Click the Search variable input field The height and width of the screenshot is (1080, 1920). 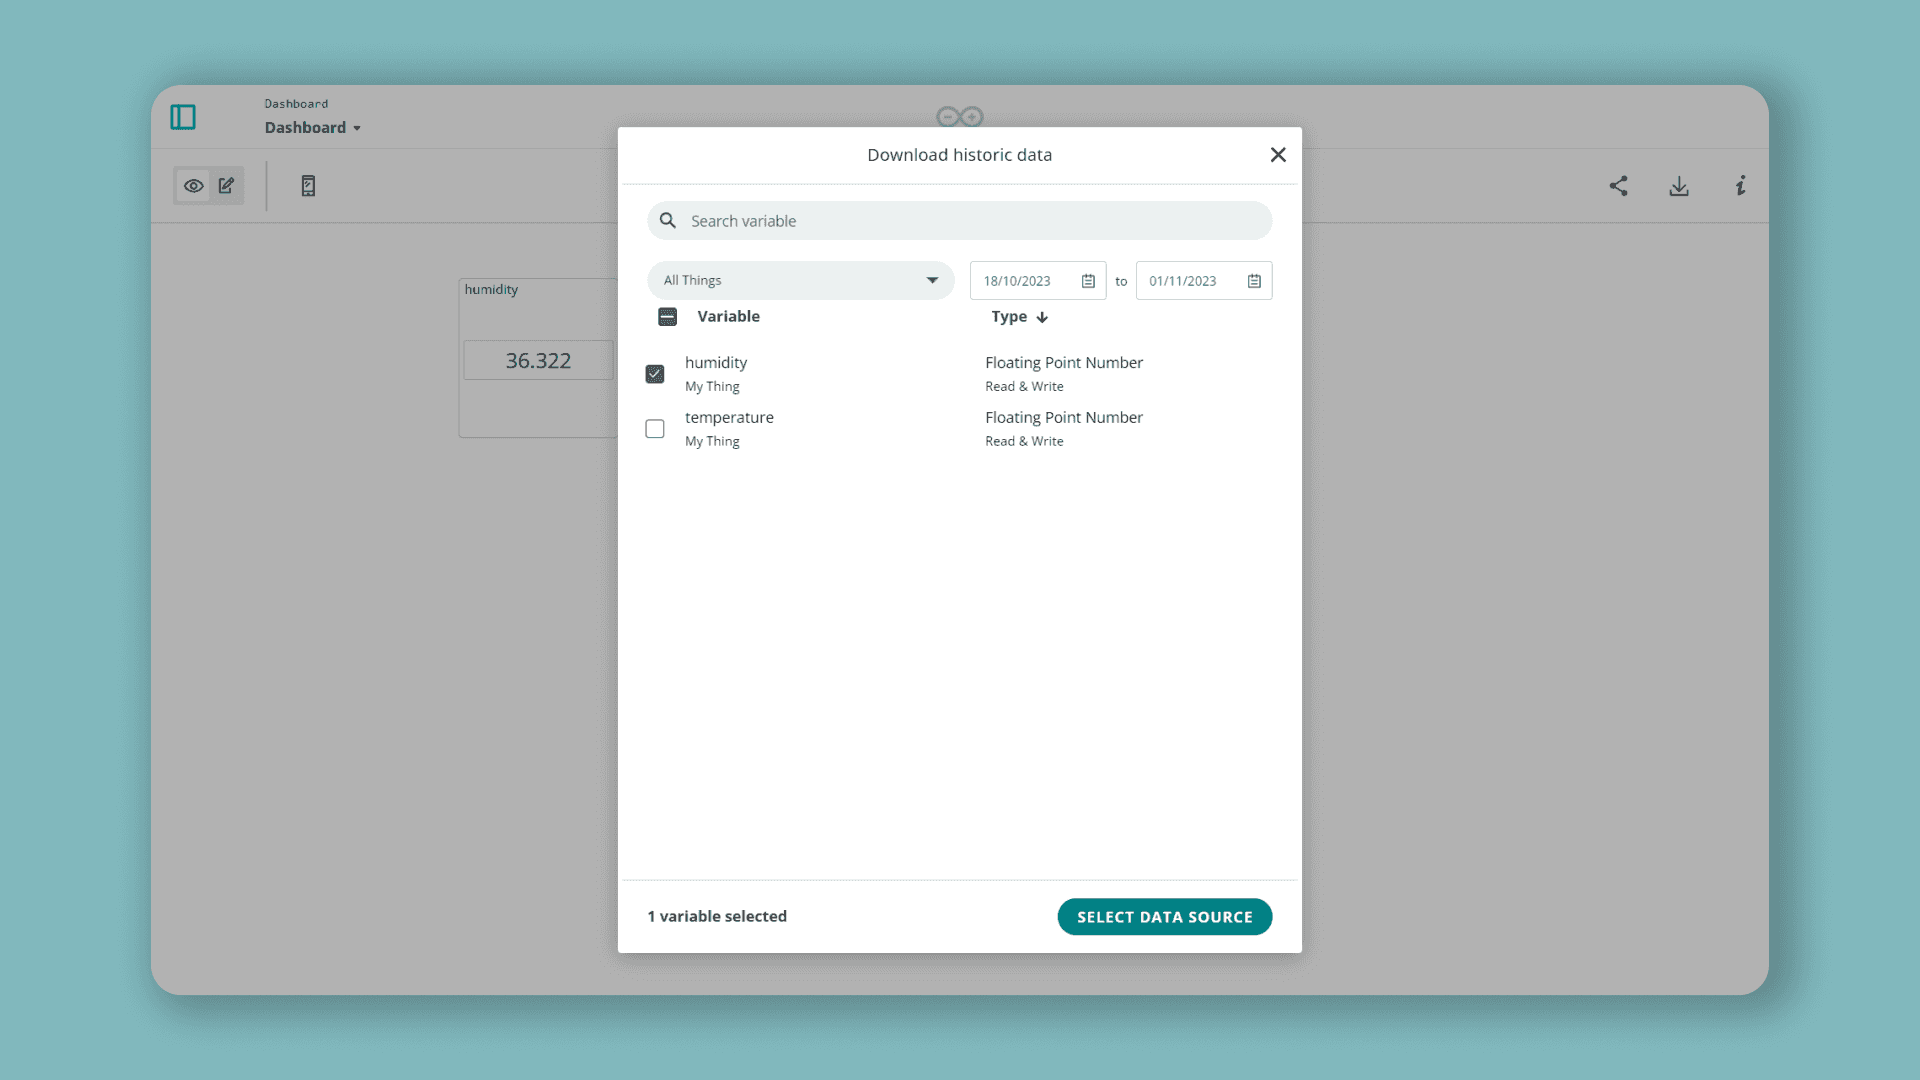959,220
